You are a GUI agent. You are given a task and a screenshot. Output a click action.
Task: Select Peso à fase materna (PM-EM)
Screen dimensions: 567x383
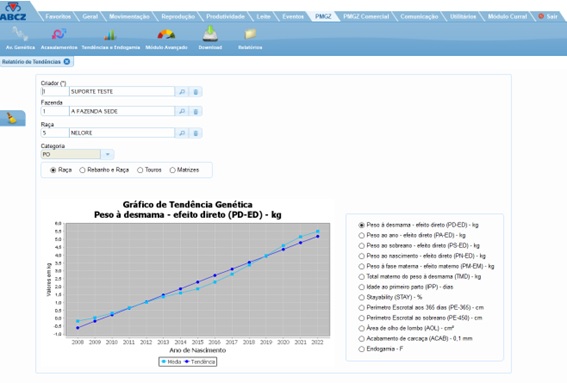[x=361, y=266]
